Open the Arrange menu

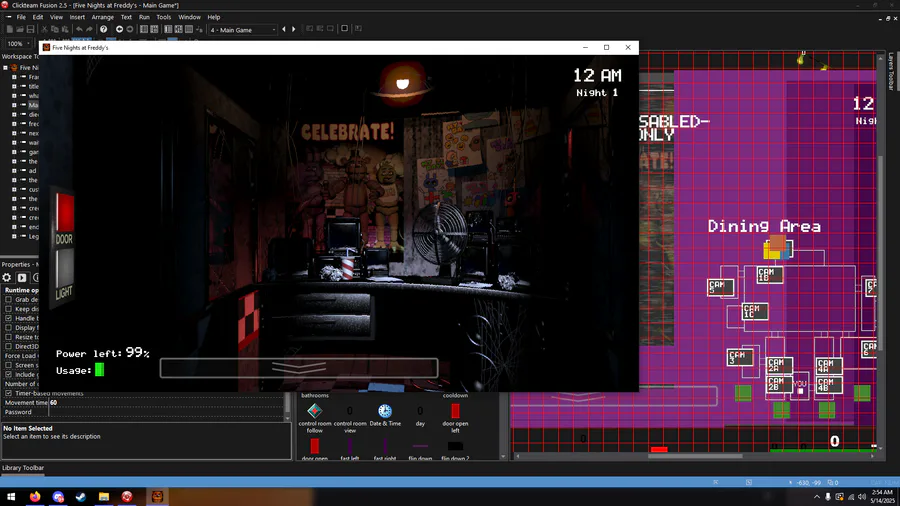(103, 17)
